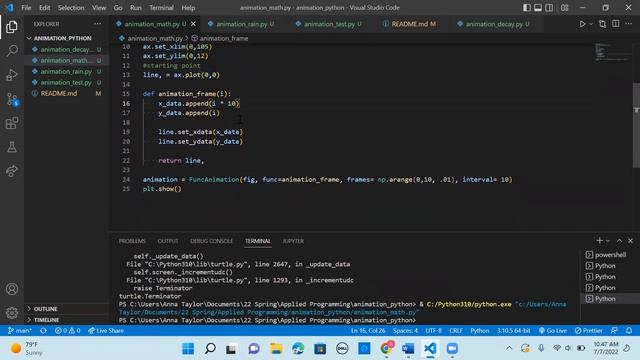Change encoding via UTF-8 status item
Screen dimensions: 640x360
pos(433,331)
